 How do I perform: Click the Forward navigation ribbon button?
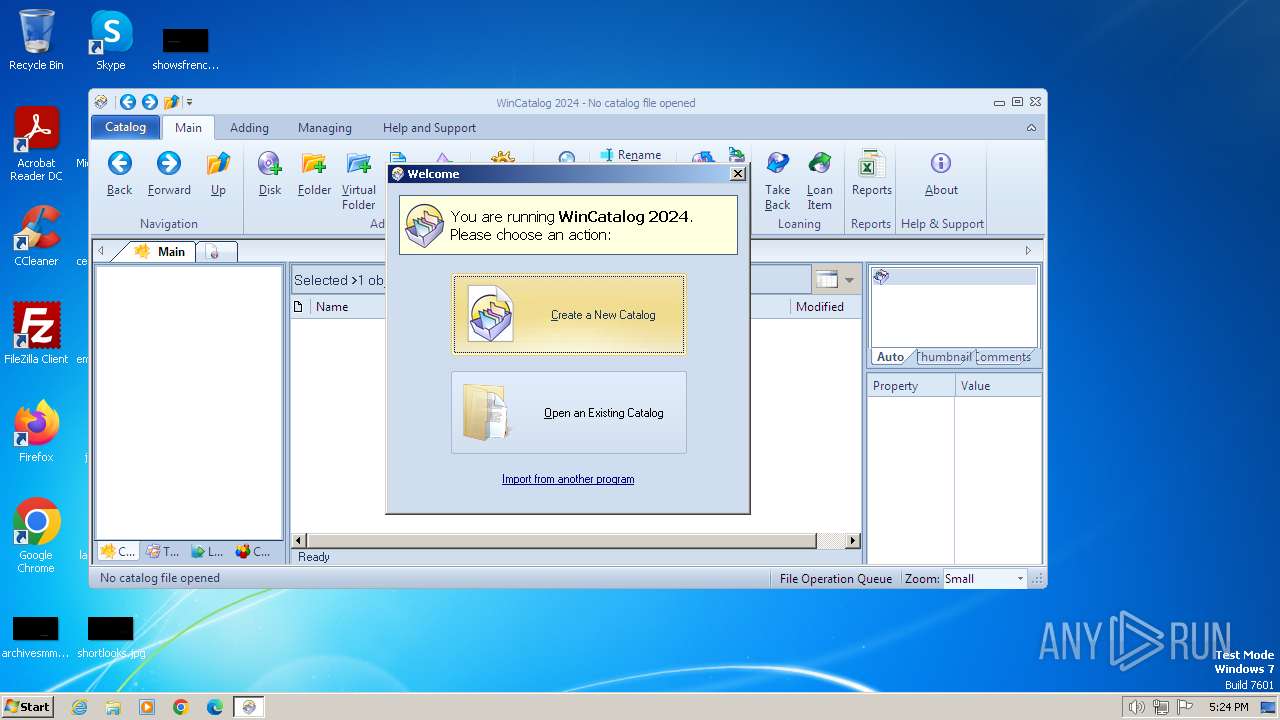coord(169,173)
